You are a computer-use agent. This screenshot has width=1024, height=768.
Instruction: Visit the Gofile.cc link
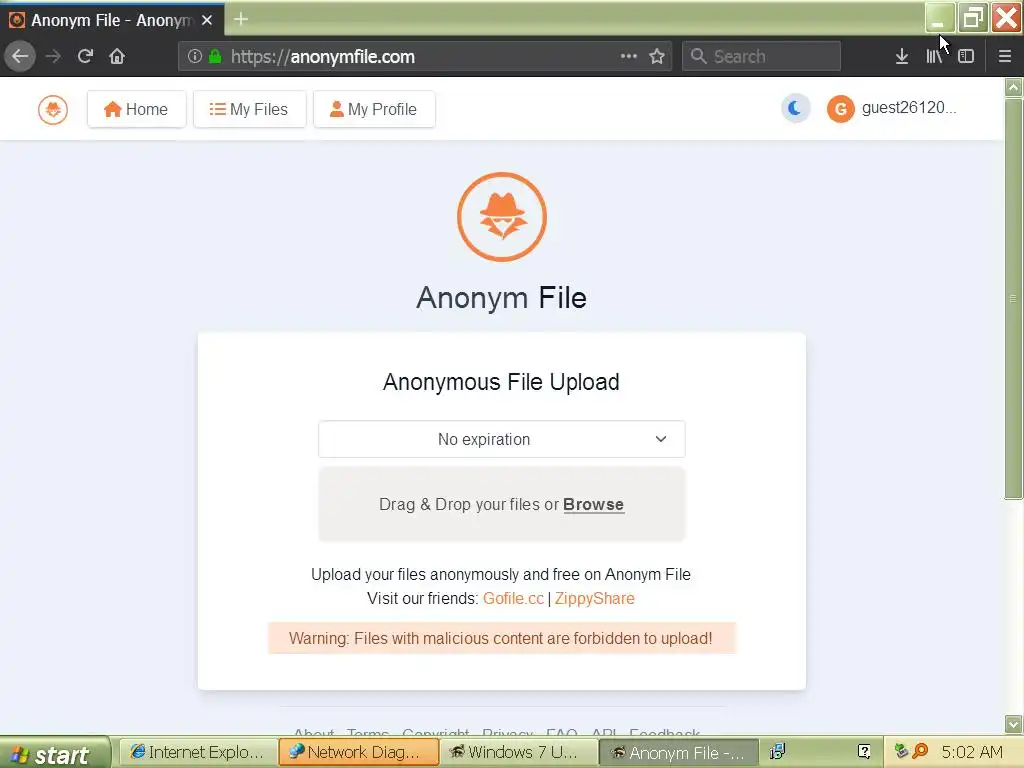point(513,598)
